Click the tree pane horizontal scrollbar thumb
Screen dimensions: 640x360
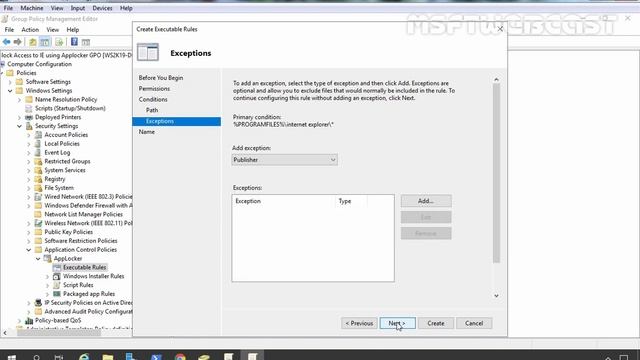[58, 333]
